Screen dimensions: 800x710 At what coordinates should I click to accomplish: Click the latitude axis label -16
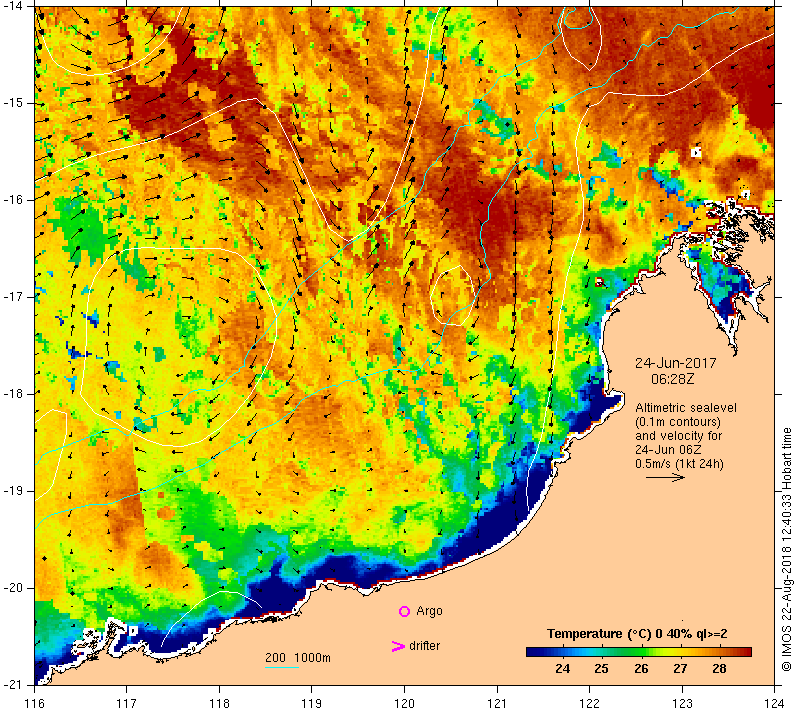pos(13,200)
